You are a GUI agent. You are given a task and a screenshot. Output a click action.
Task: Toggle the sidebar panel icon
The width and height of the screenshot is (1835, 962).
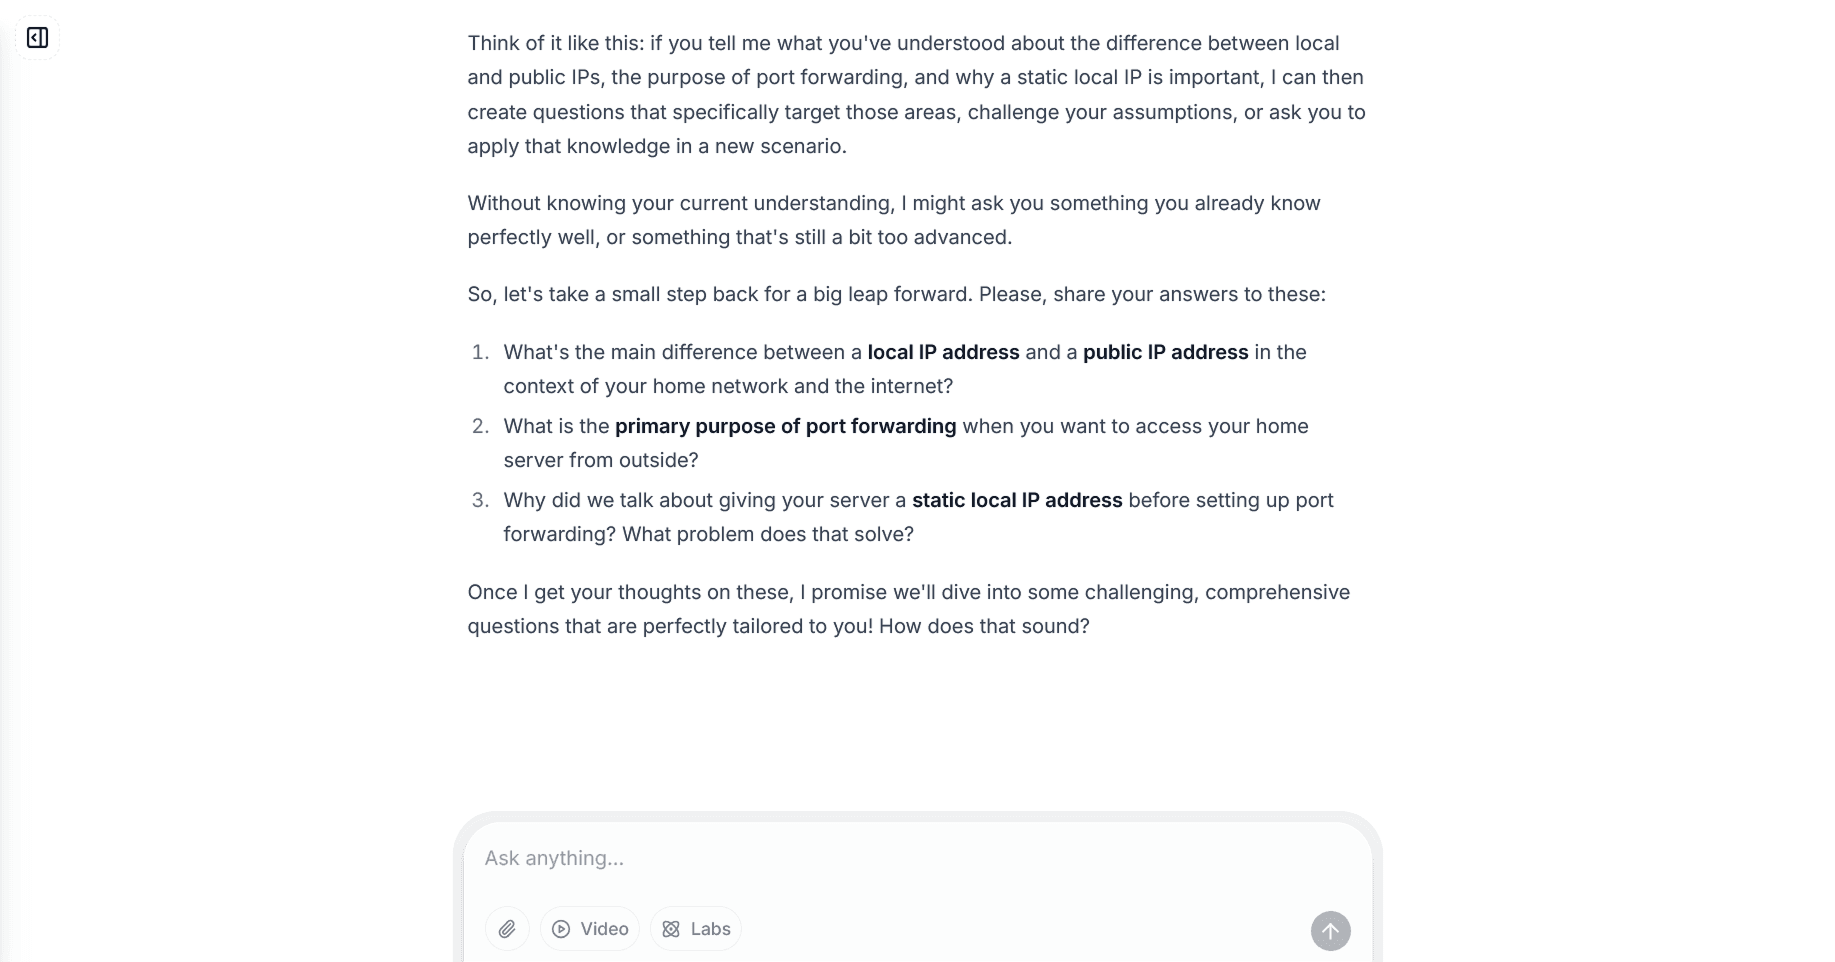(37, 38)
